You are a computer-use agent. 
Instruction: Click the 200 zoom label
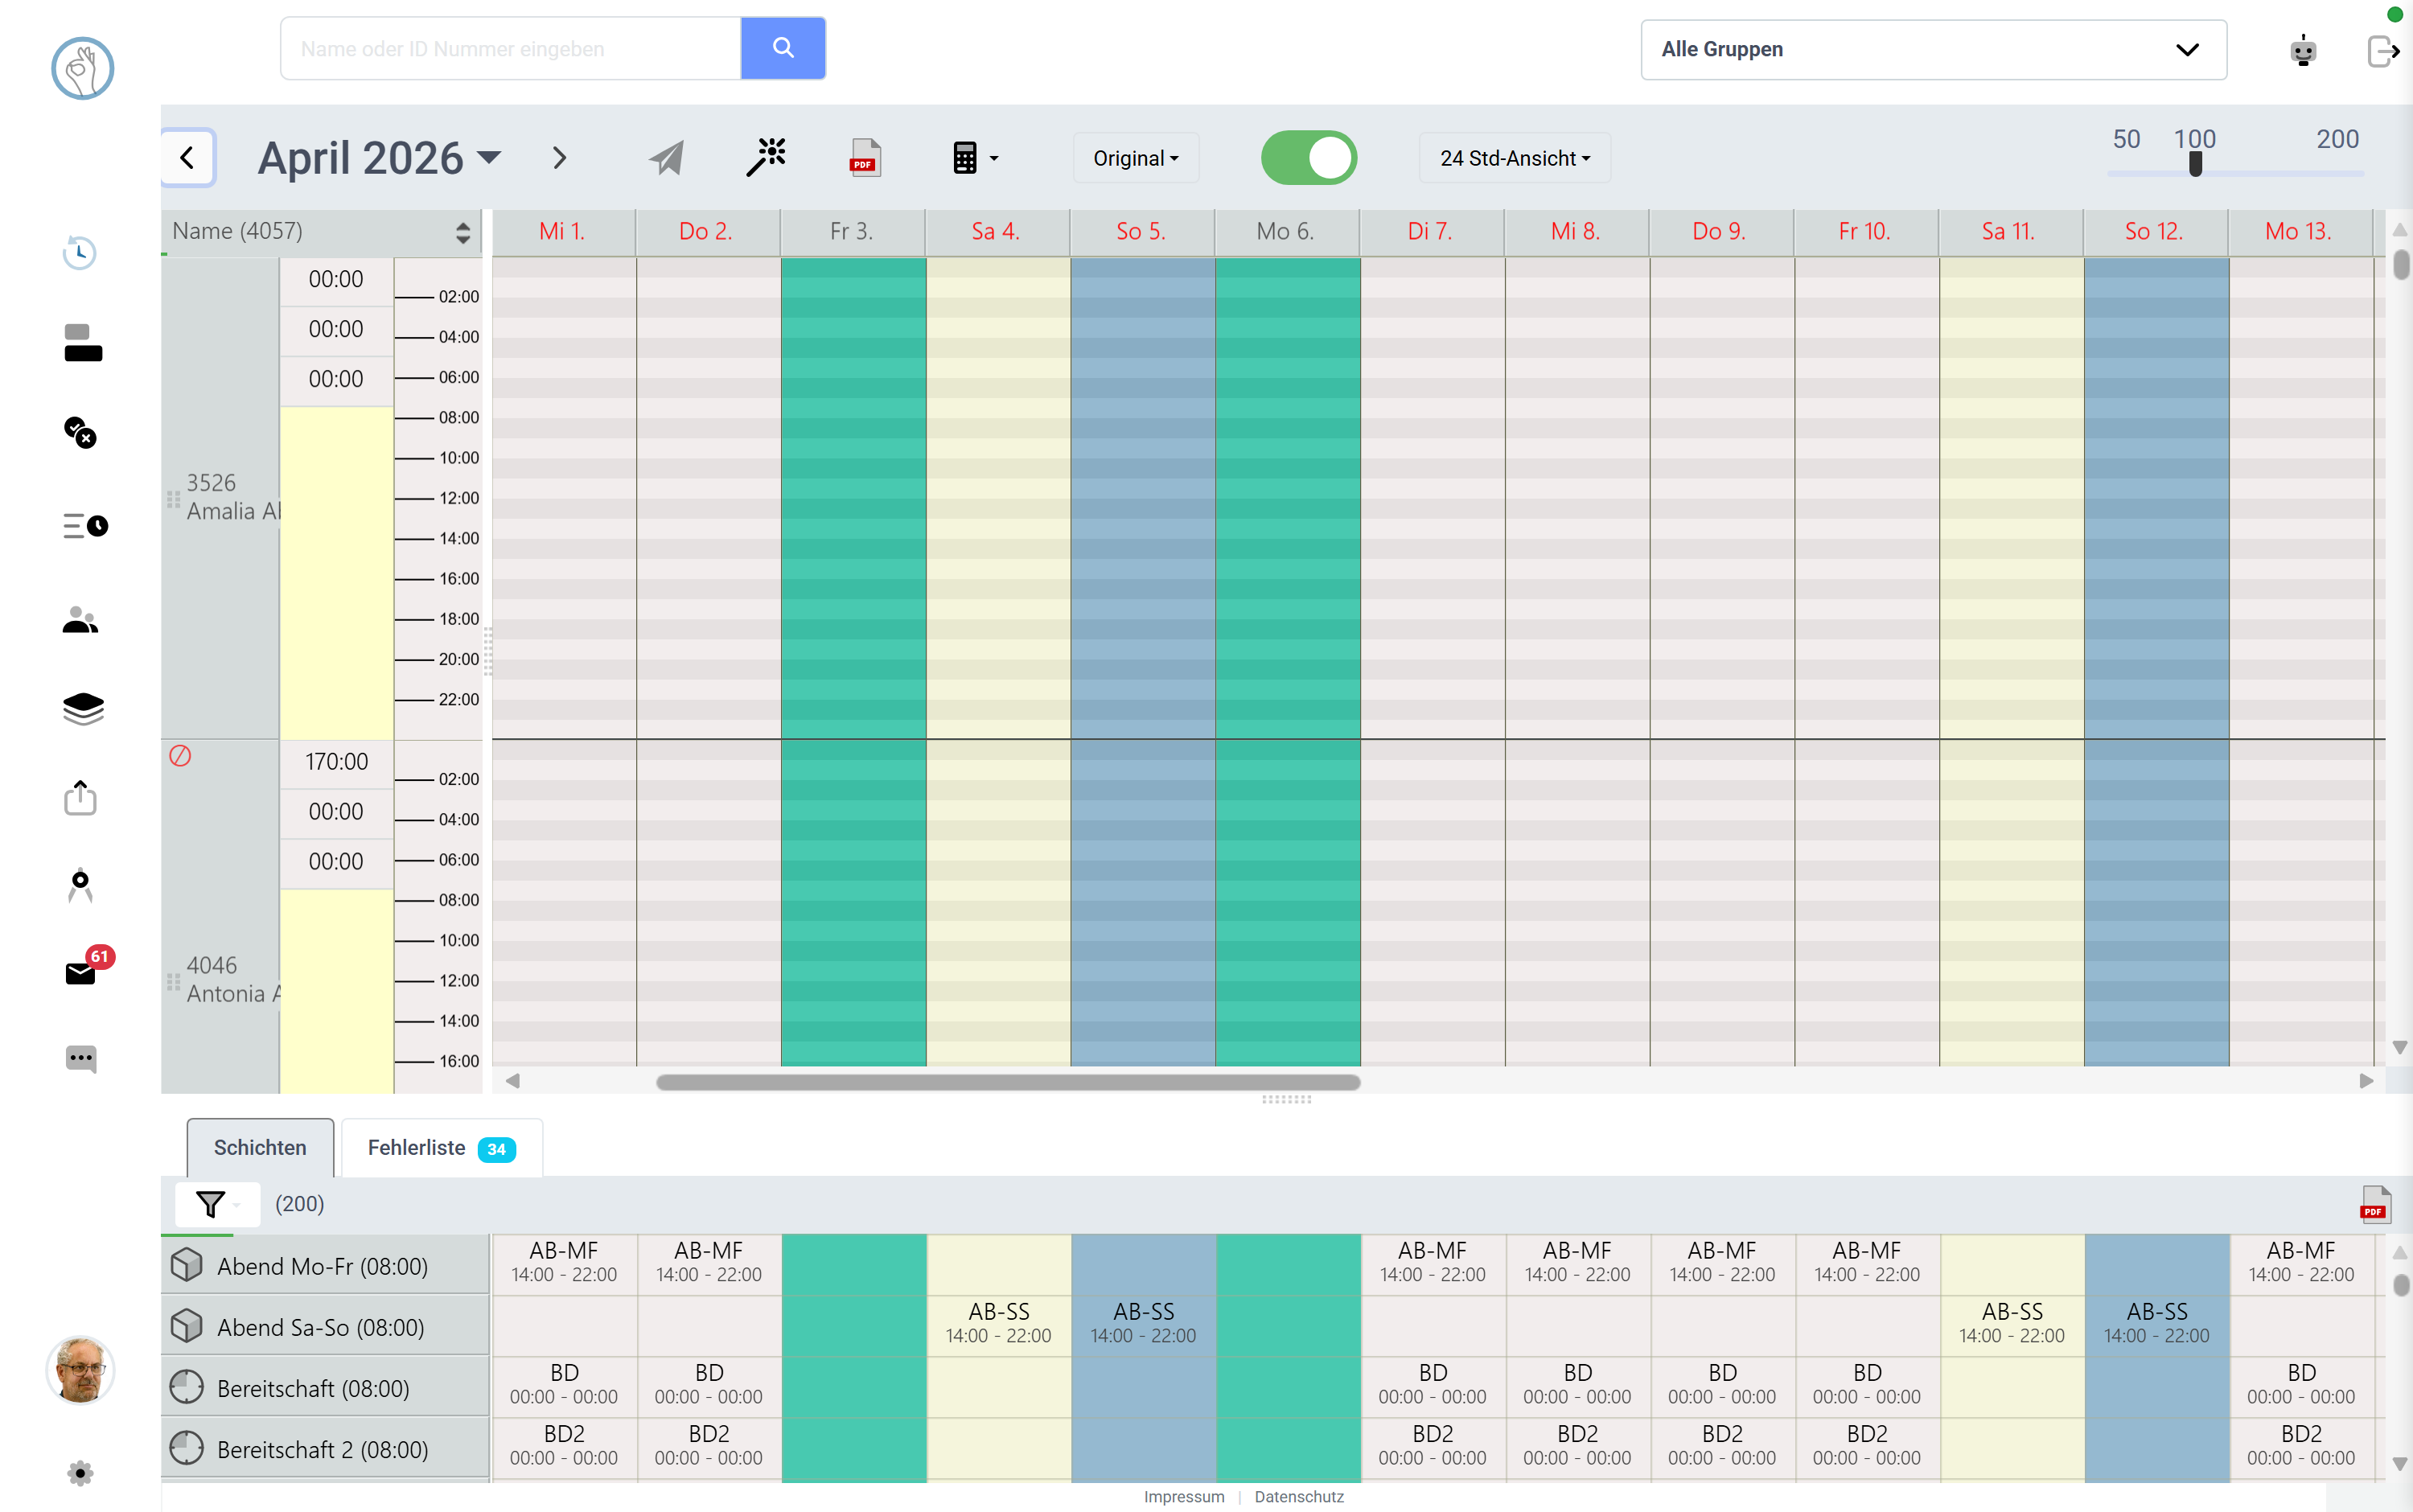[x=2337, y=139]
